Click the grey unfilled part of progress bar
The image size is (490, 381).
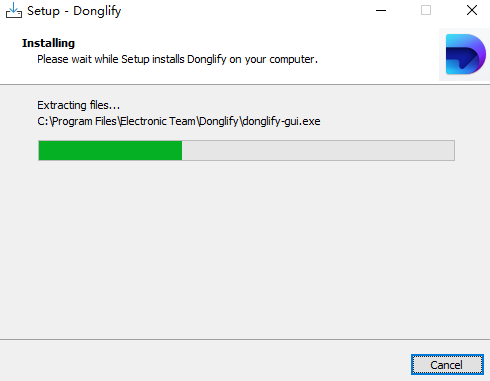click(x=318, y=150)
